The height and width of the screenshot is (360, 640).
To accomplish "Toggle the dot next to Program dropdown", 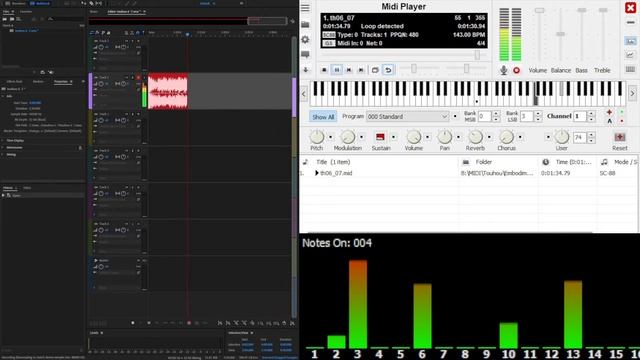I will pyautogui.click(x=455, y=116).
